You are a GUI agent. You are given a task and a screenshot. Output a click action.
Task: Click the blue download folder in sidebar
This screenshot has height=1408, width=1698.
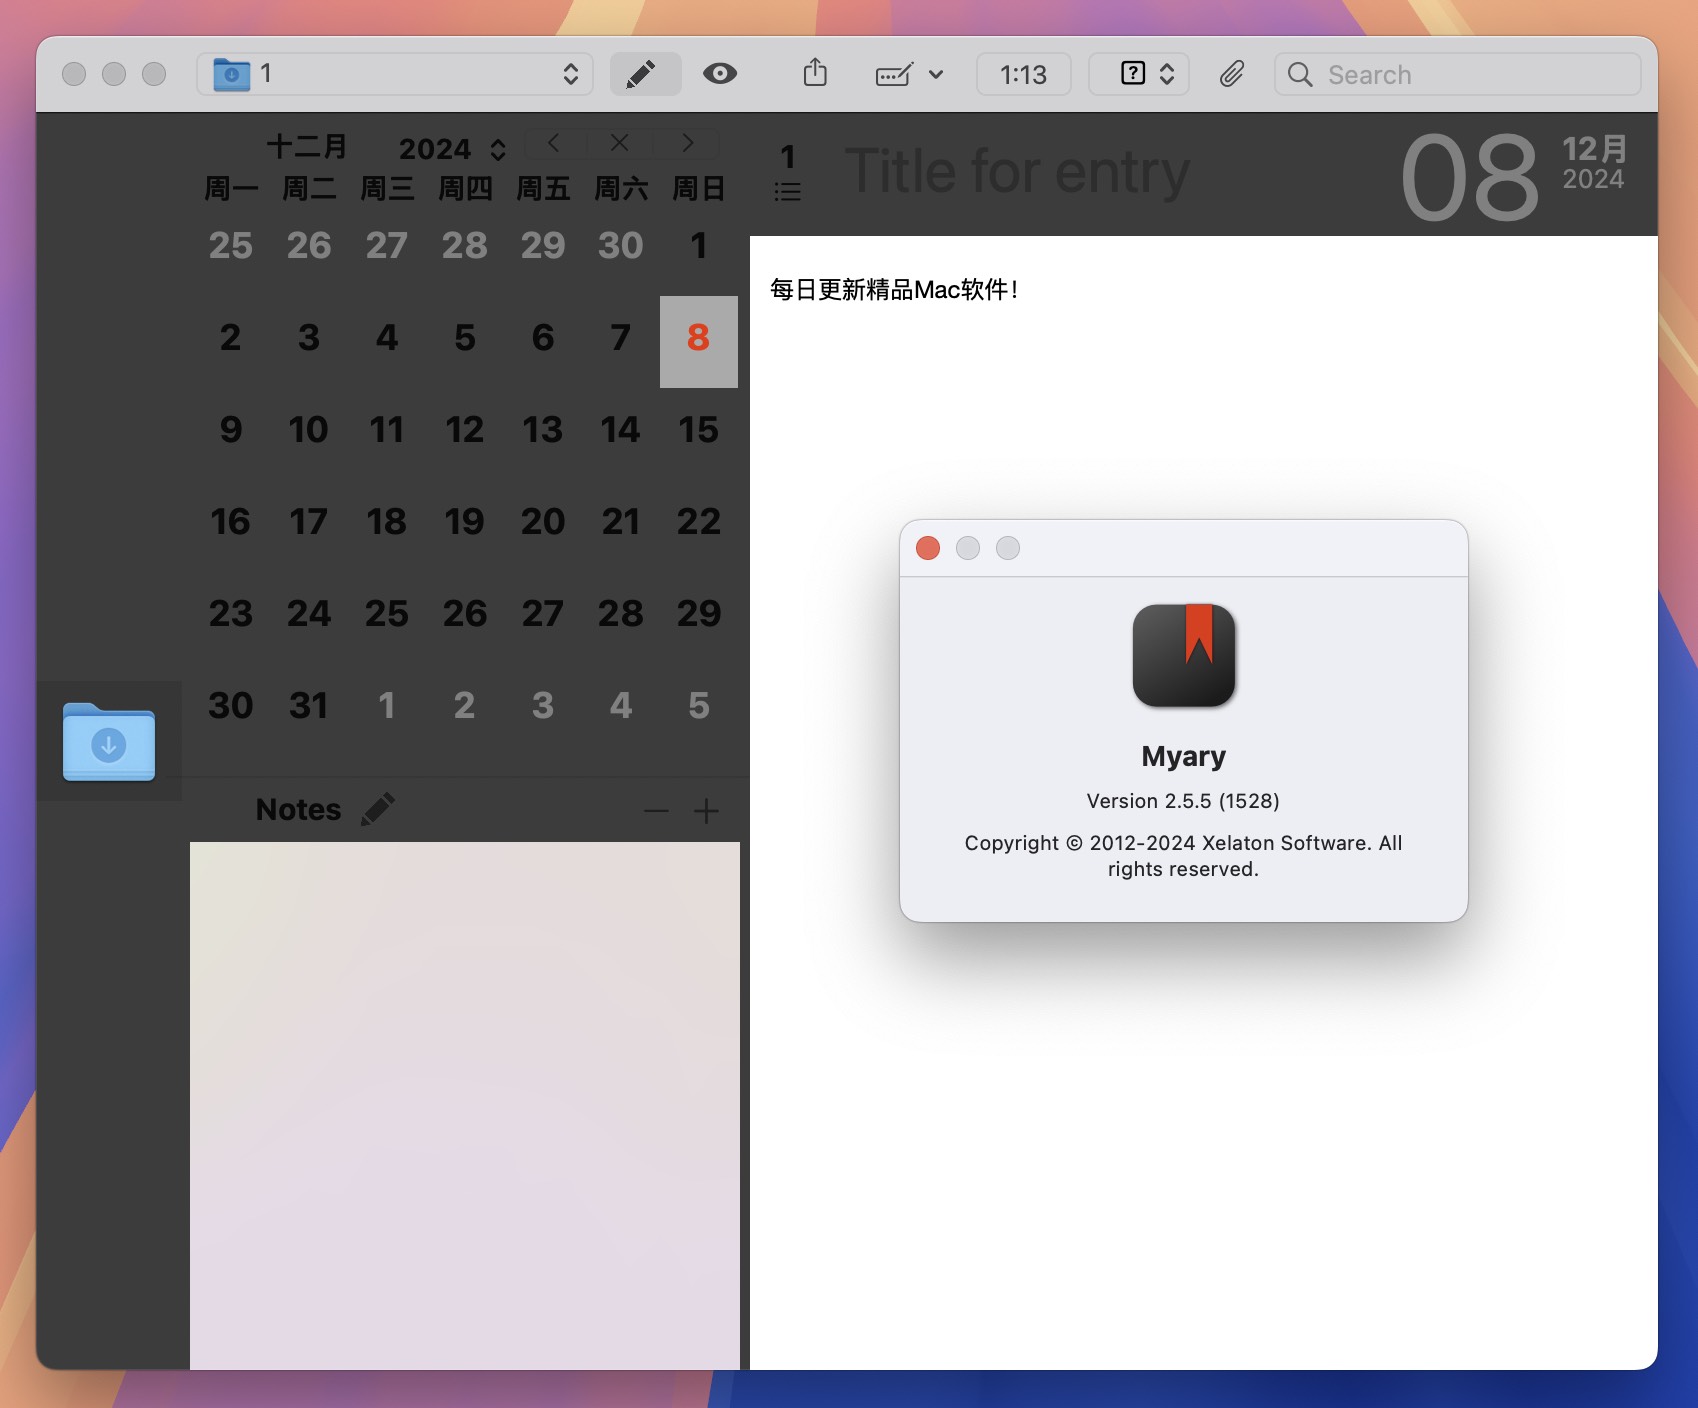point(109,742)
